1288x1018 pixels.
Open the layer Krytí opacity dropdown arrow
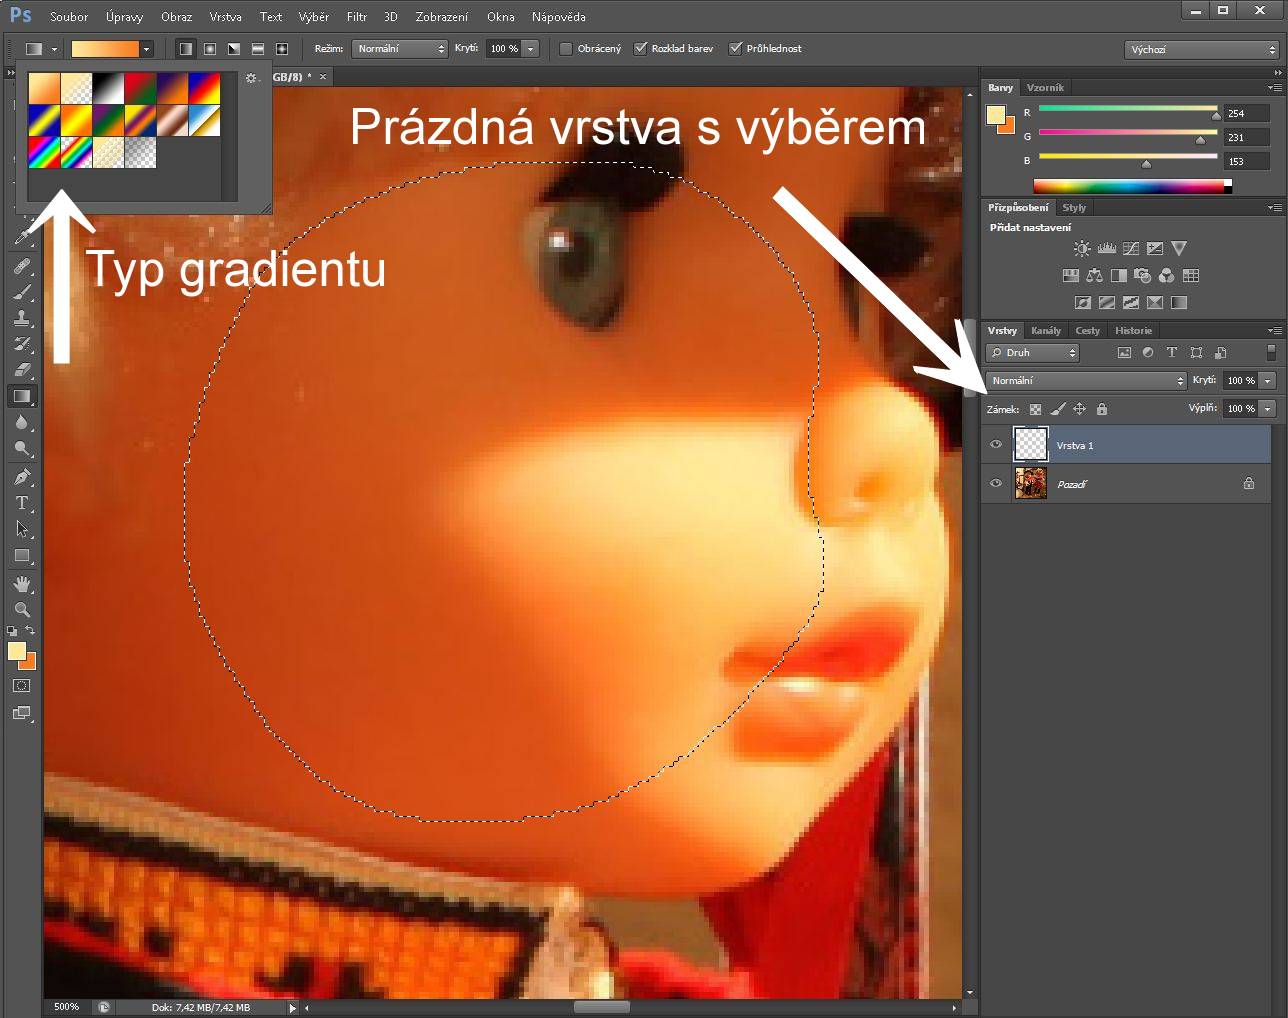tap(1268, 381)
